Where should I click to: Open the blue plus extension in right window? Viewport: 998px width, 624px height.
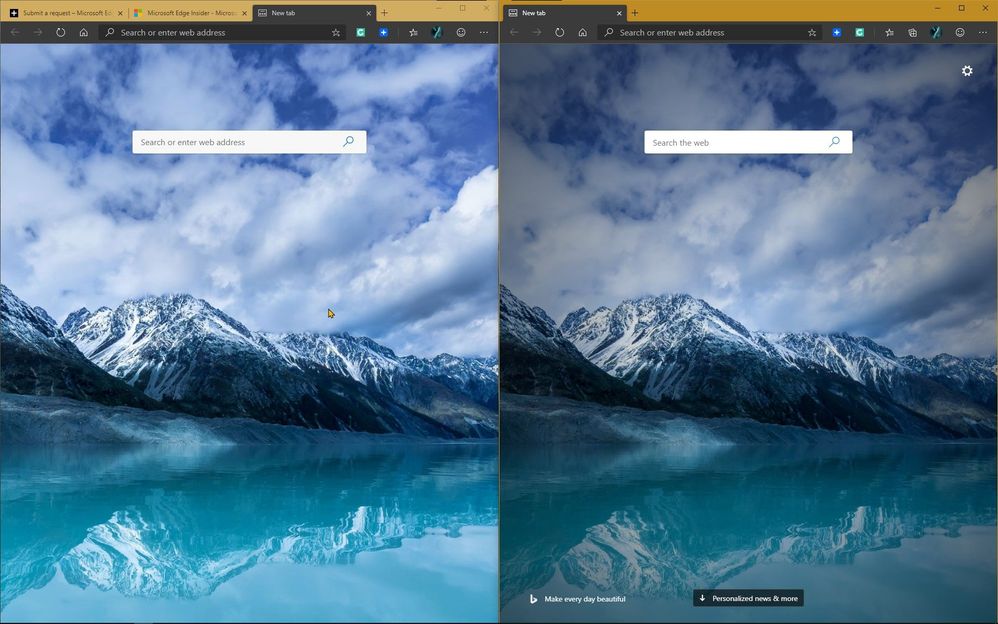[x=836, y=32]
